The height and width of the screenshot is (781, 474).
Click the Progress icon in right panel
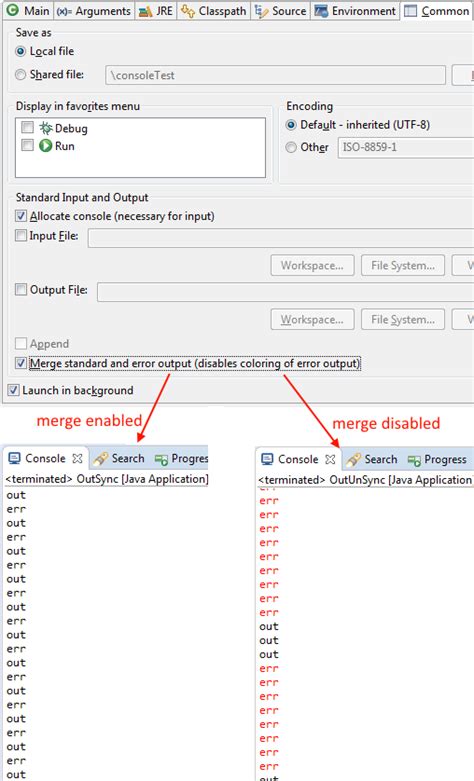coord(414,460)
